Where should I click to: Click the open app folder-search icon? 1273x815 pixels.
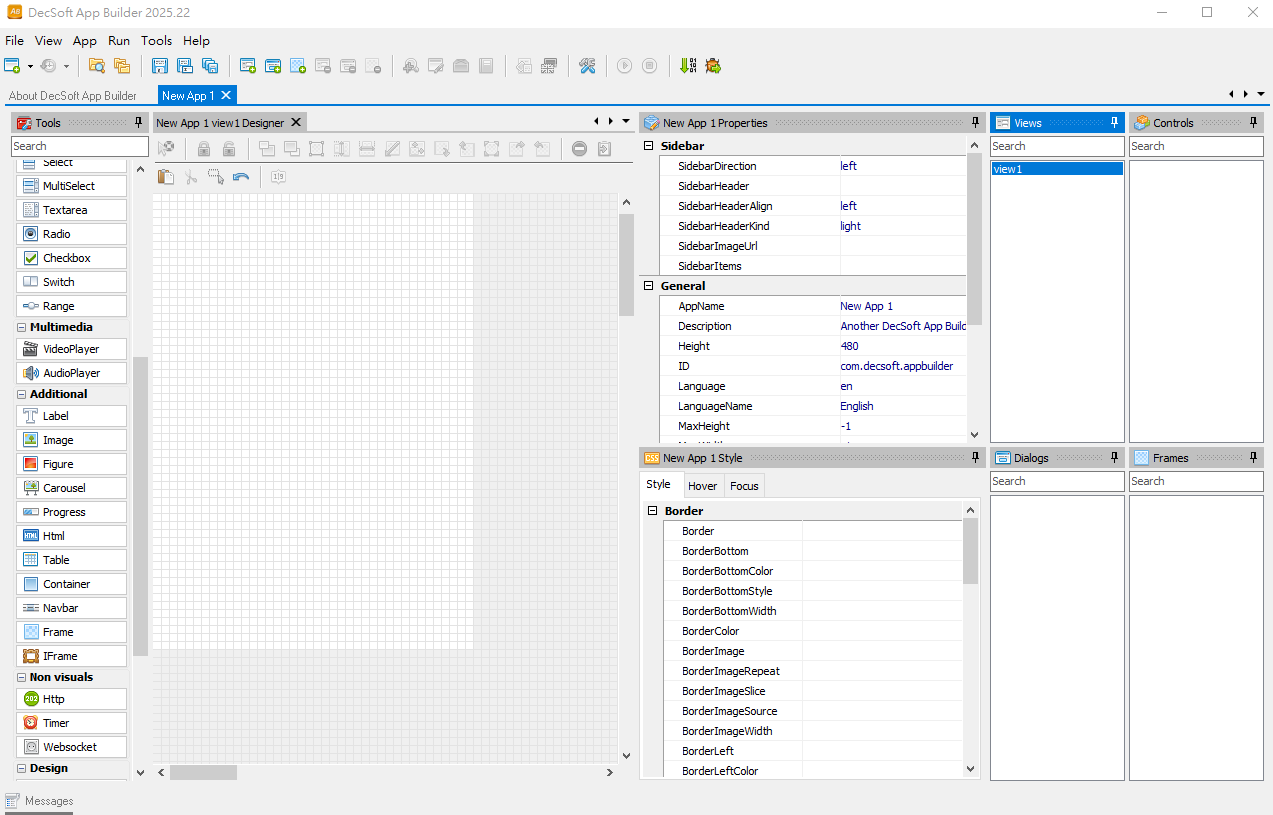tap(97, 66)
